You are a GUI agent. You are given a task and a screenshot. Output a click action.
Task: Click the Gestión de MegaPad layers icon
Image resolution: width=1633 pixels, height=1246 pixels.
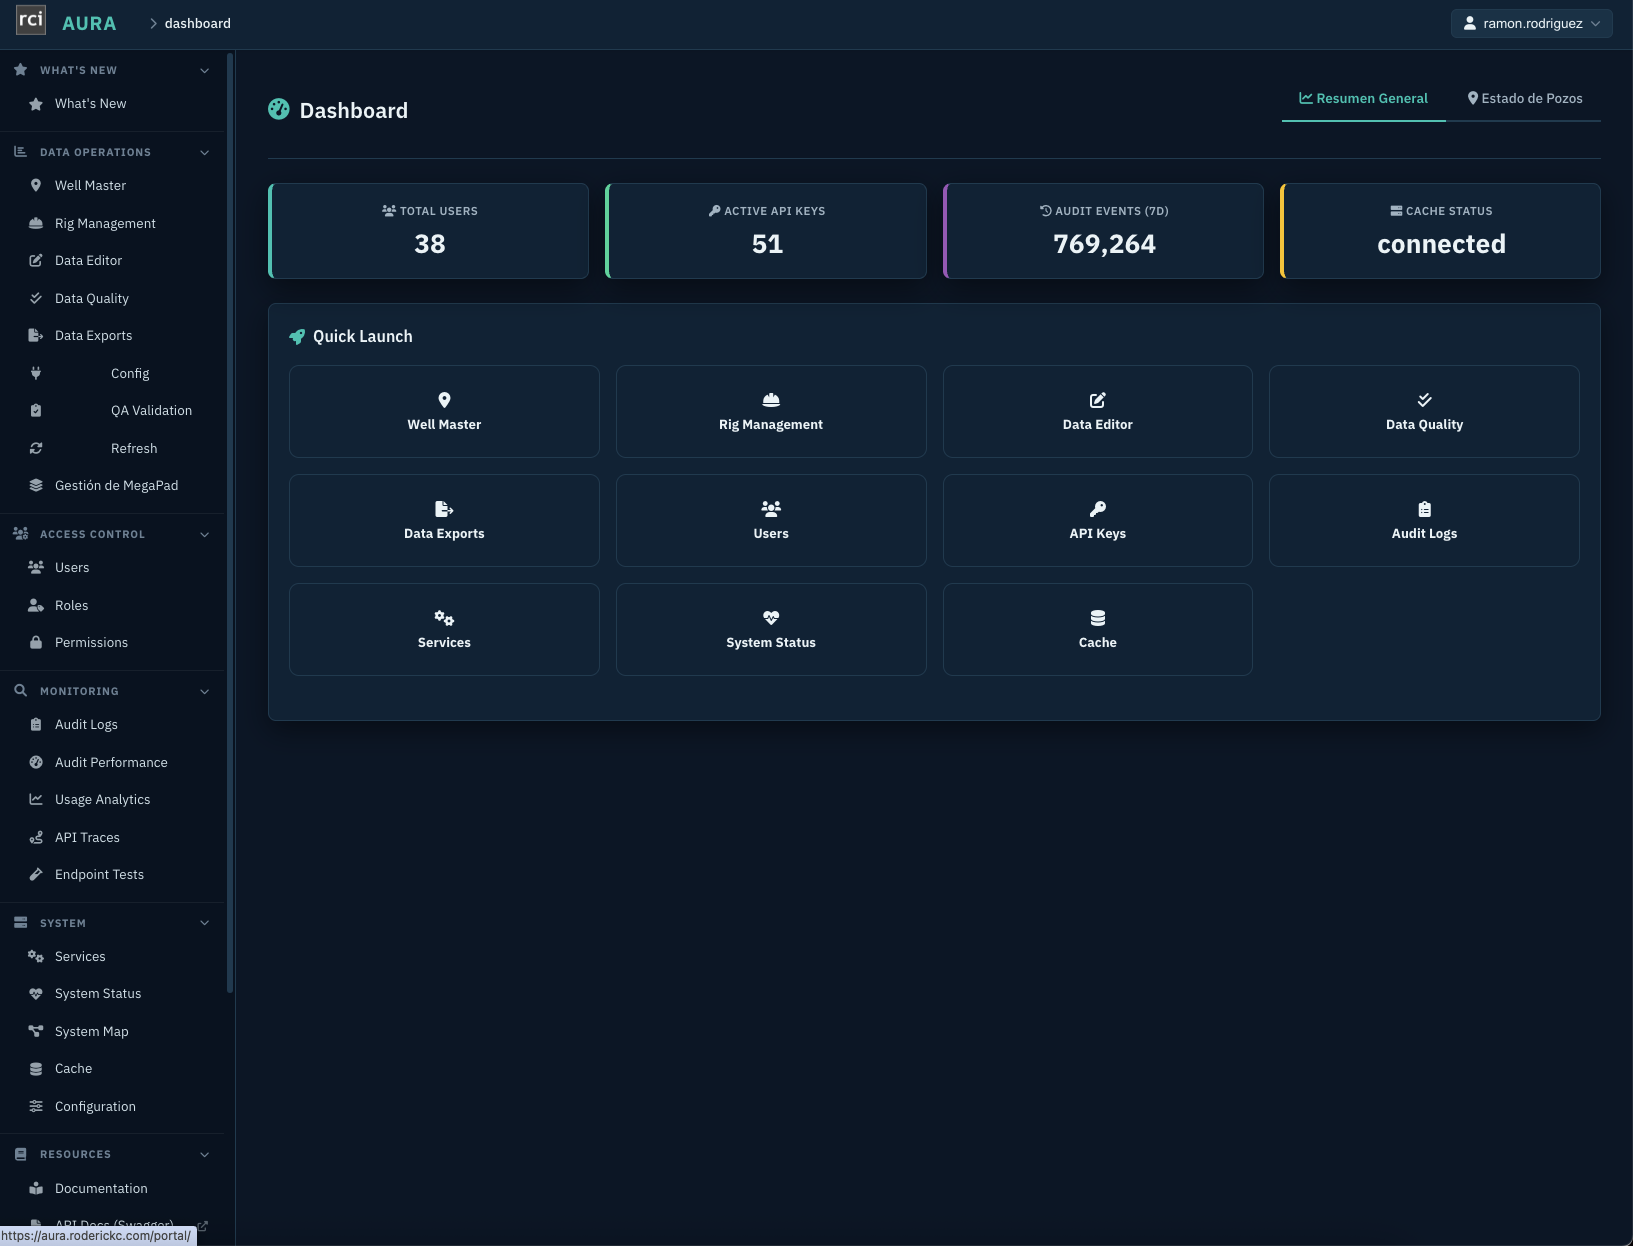[x=36, y=486]
